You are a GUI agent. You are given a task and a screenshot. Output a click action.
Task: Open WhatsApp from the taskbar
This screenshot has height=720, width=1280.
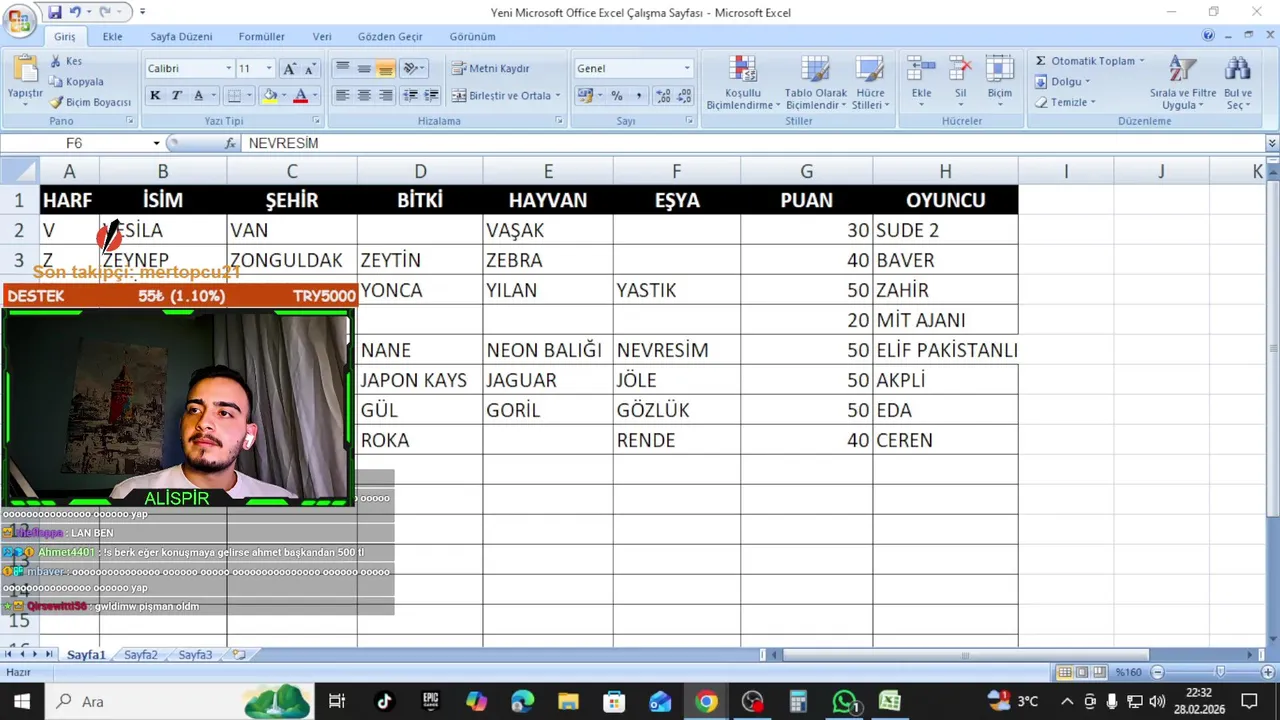845,701
